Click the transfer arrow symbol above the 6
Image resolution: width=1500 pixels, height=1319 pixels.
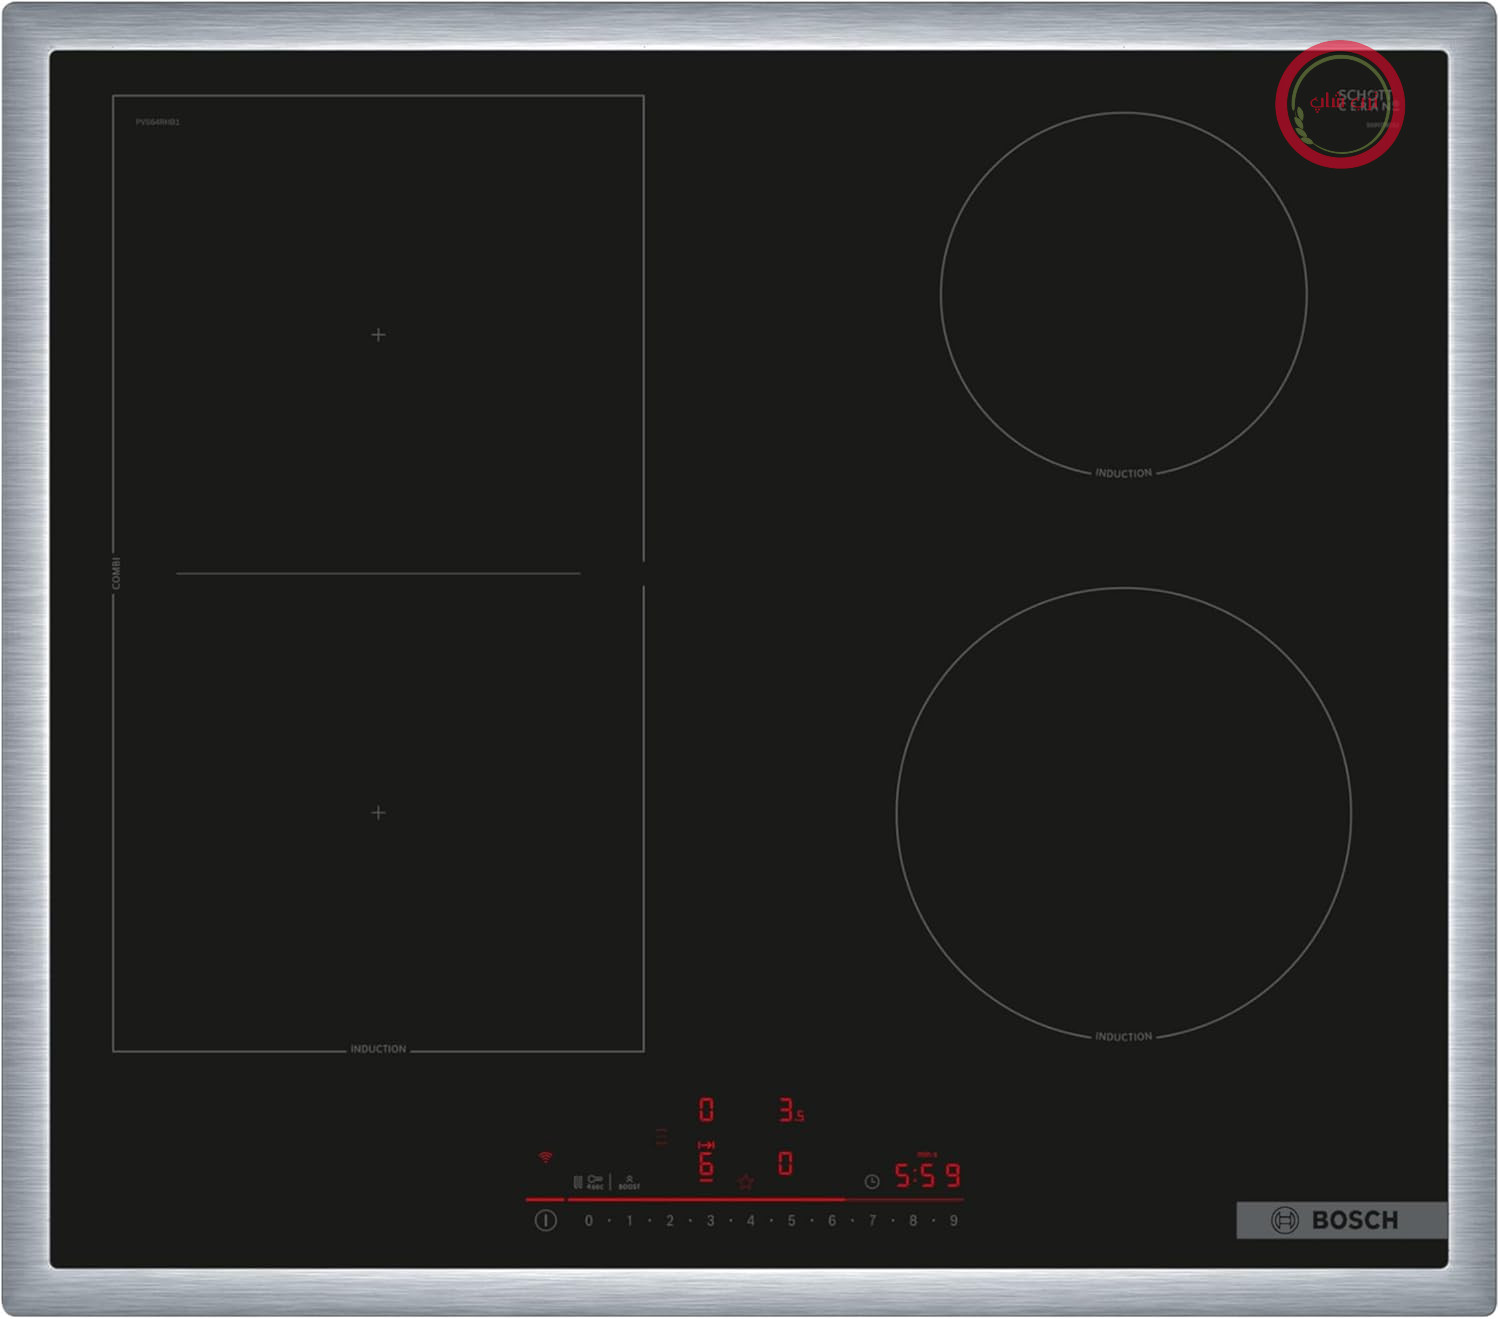(x=706, y=1145)
